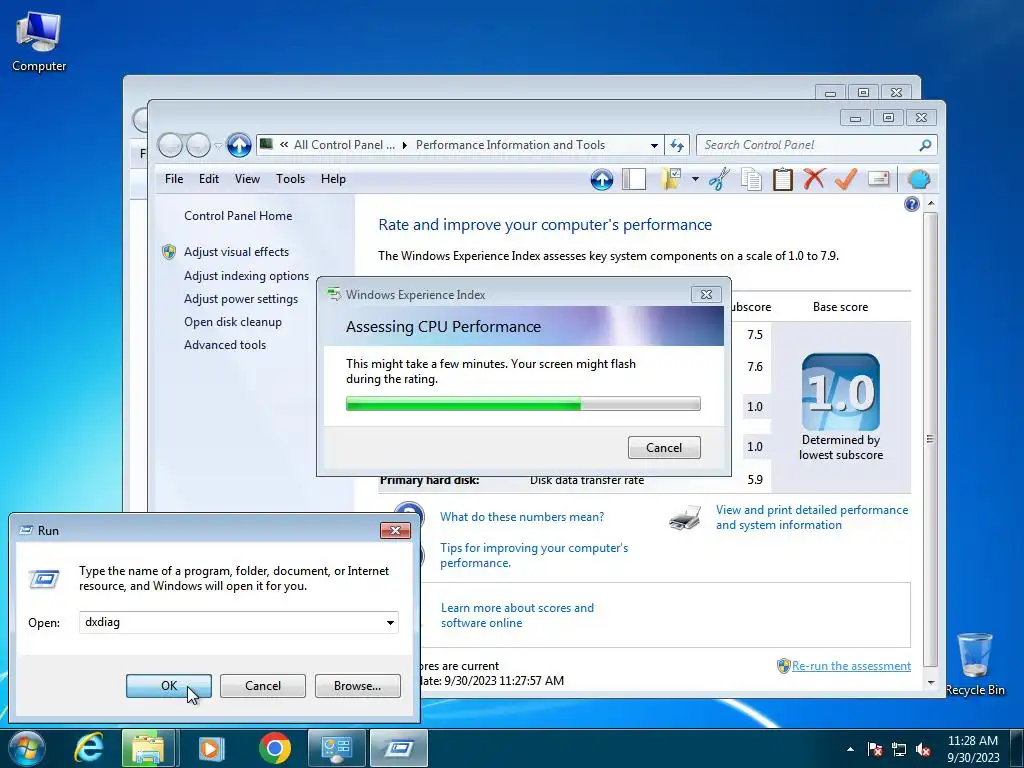Click the orange checkmark Properties icon
This screenshot has width=1024, height=768.
pyautogui.click(x=846, y=179)
